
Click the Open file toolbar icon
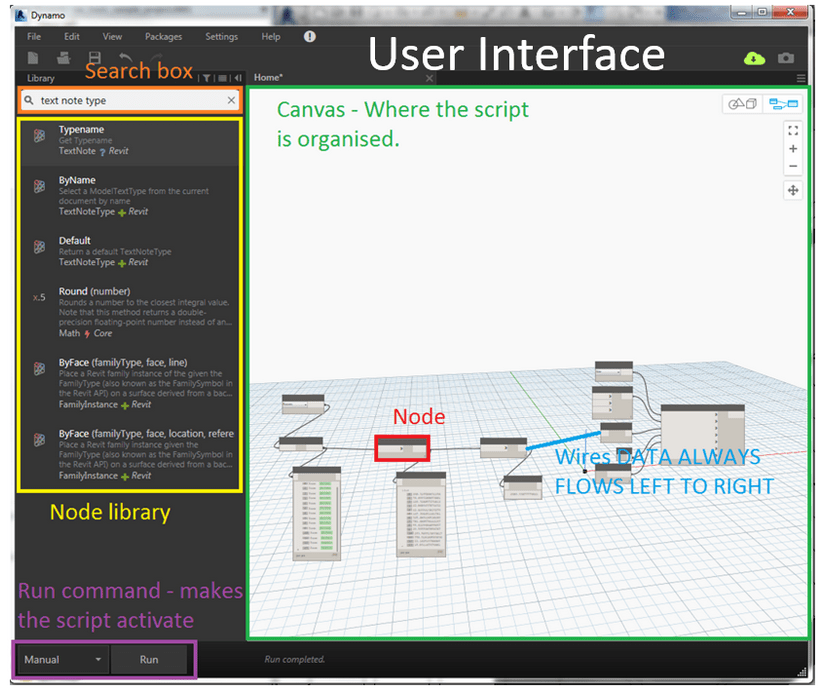click(x=63, y=59)
